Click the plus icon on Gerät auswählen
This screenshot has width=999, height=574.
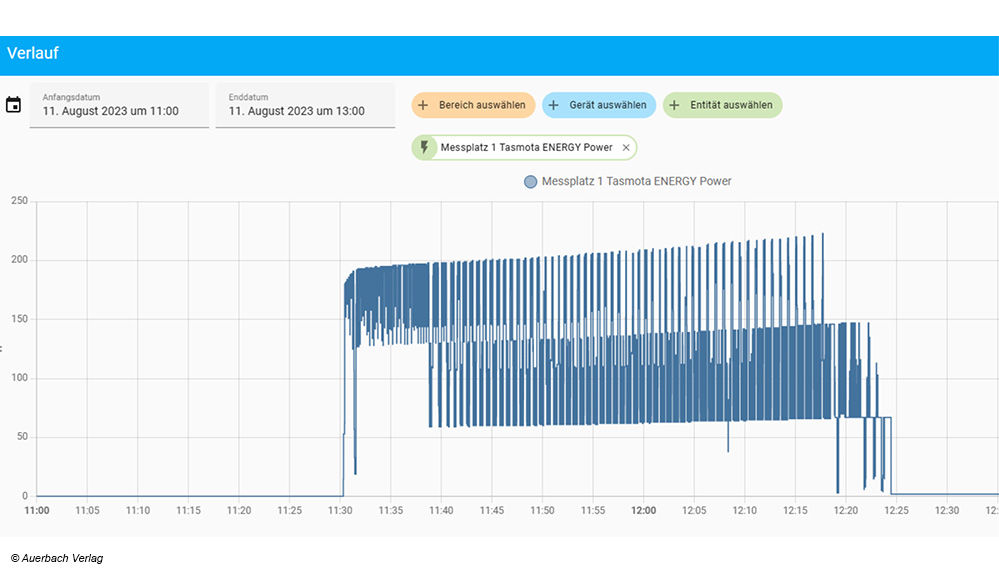click(554, 105)
